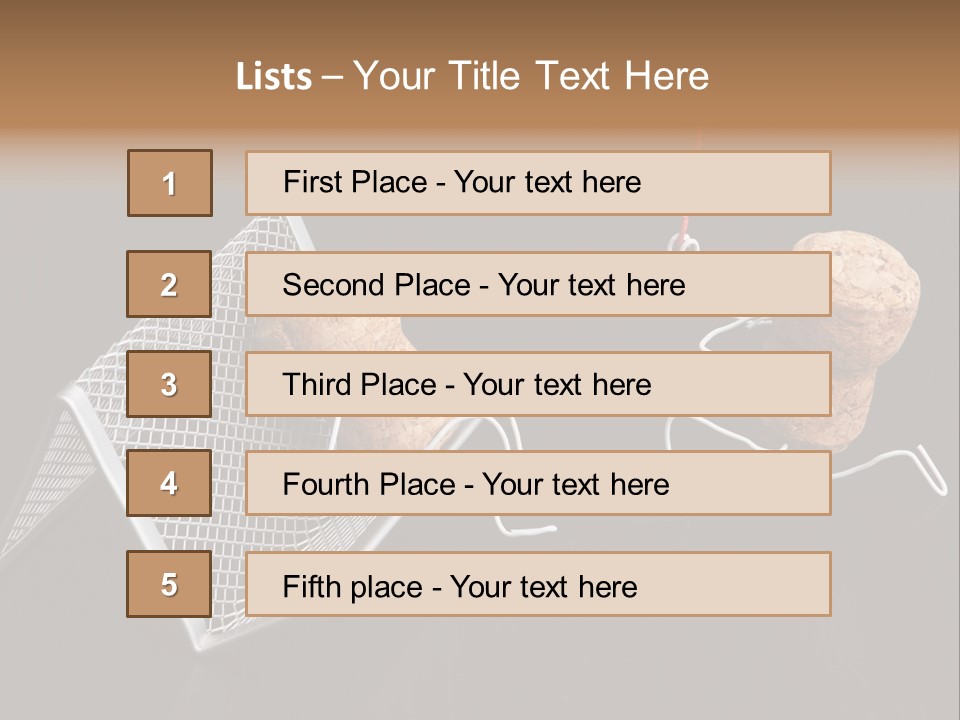
Task: Click the bold word Lists in title
Action: click(x=274, y=77)
